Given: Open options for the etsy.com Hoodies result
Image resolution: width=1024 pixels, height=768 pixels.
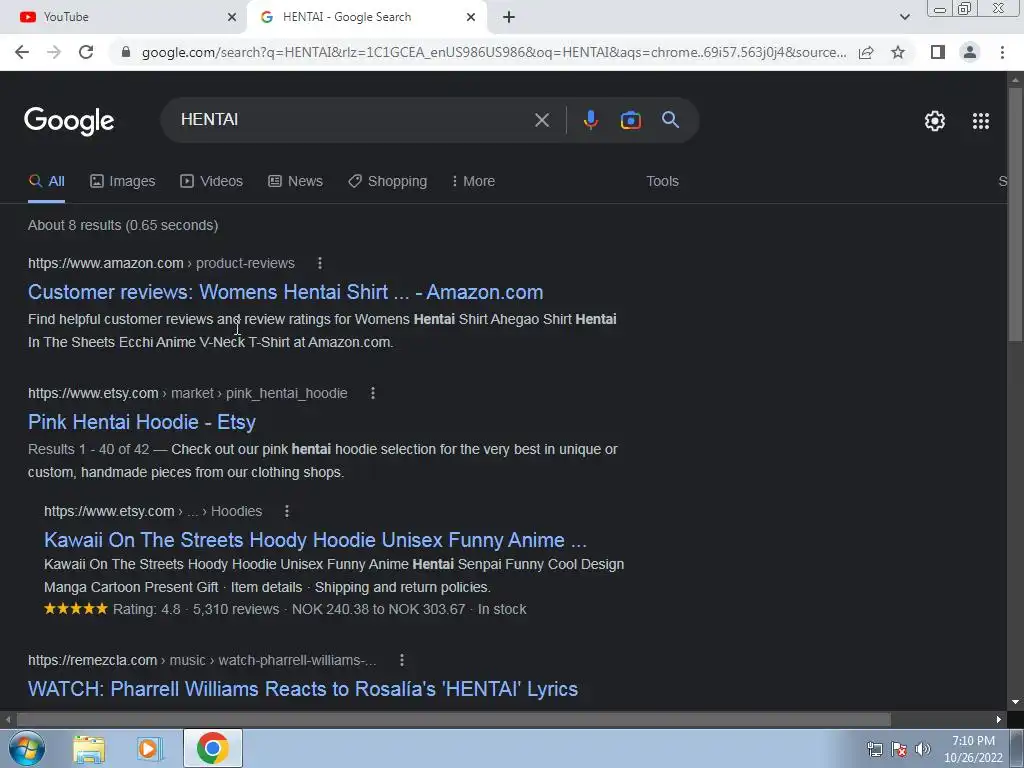Looking at the screenshot, I should point(287,511).
